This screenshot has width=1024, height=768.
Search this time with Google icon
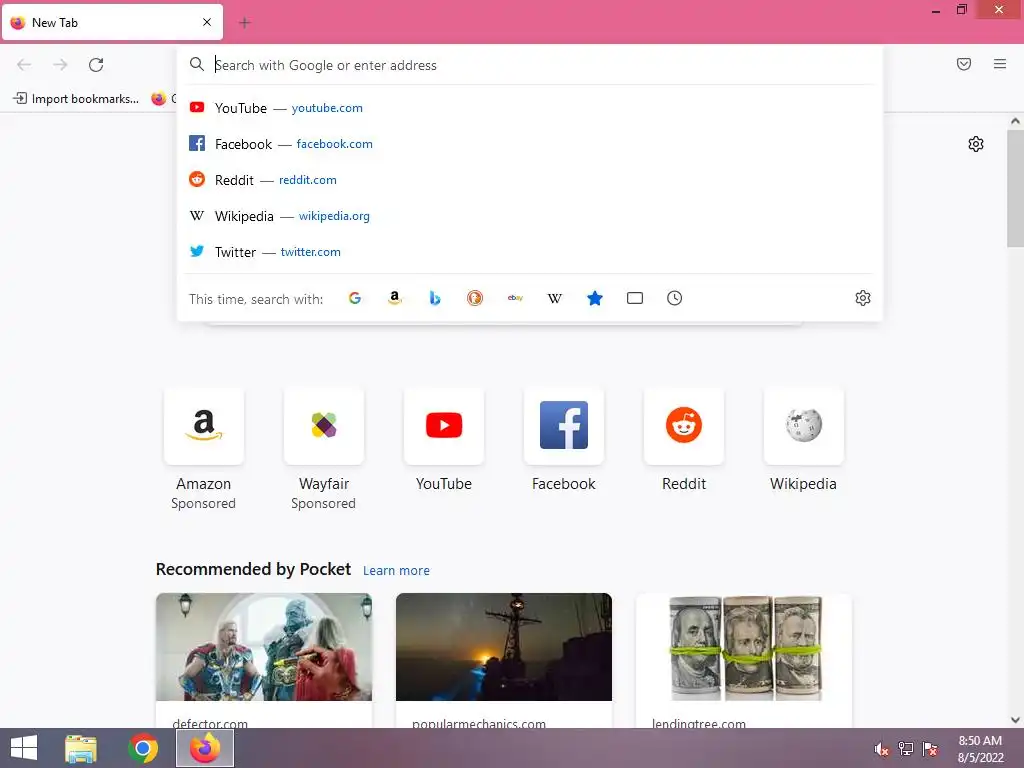pyautogui.click(x=355, y=298)
